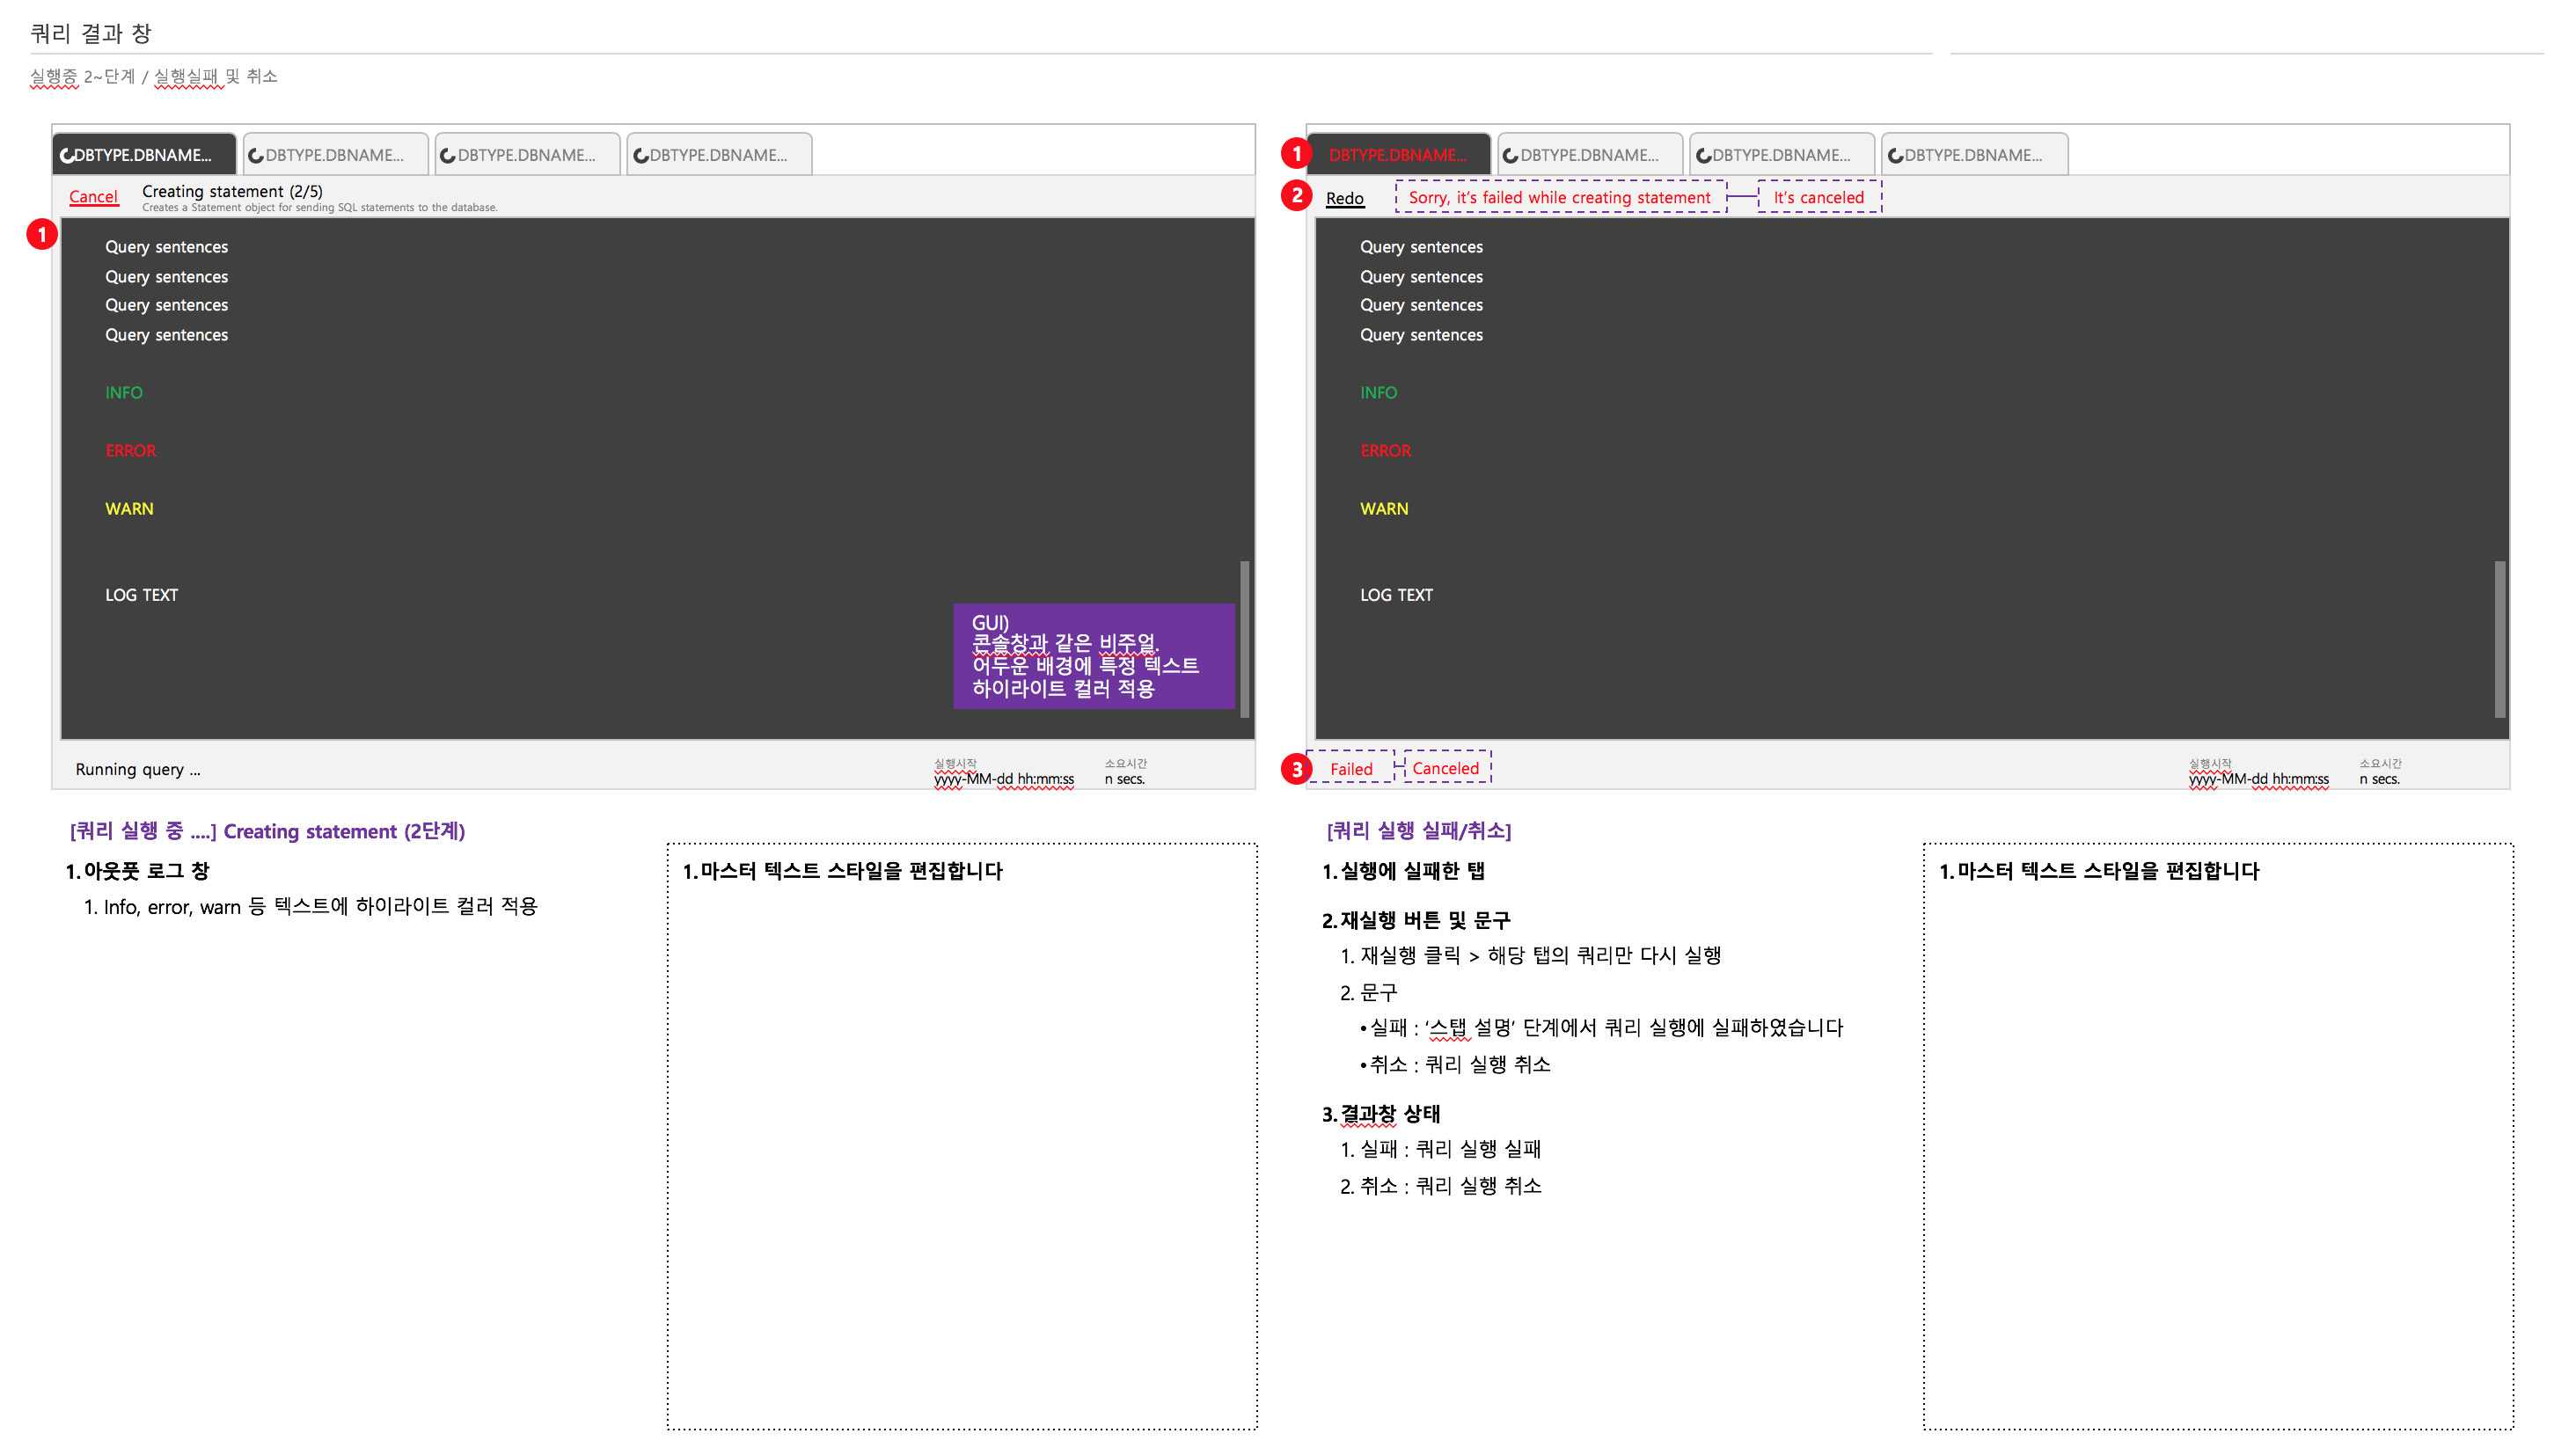Screen dimensions: 2576x1448
Task: Click red callout badge 3 near the Failed label
Action: [x=1297, y=768]
